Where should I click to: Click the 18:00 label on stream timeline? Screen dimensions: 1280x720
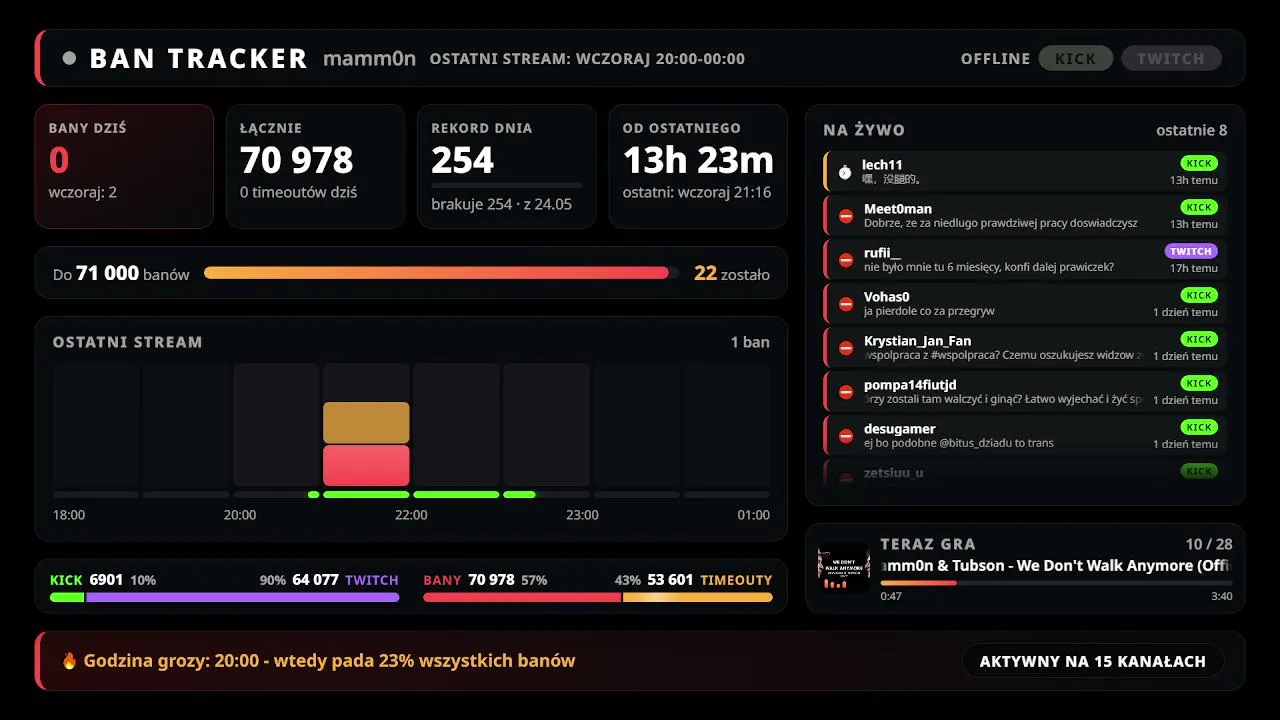69,515
